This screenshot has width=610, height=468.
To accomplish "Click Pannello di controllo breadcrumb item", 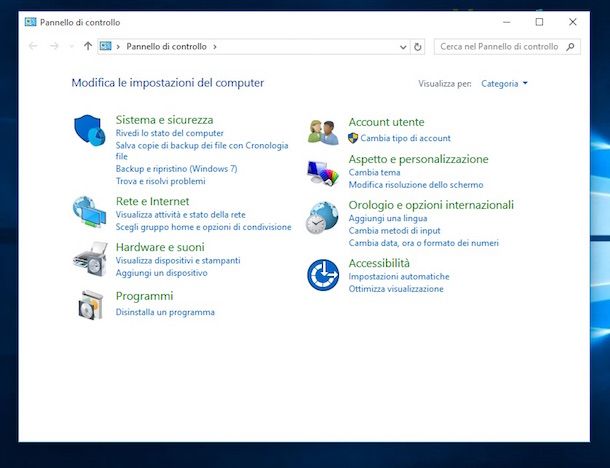I will (x=167, y=46).
